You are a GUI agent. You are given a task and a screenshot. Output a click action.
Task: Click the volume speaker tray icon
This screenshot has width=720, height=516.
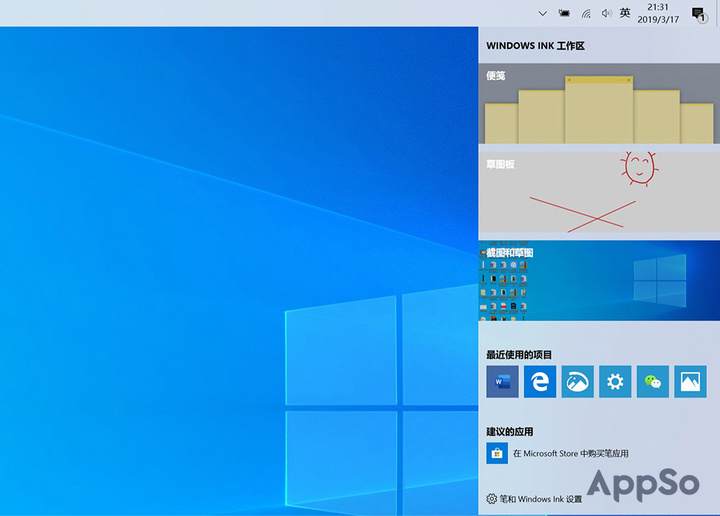point(606,13)
